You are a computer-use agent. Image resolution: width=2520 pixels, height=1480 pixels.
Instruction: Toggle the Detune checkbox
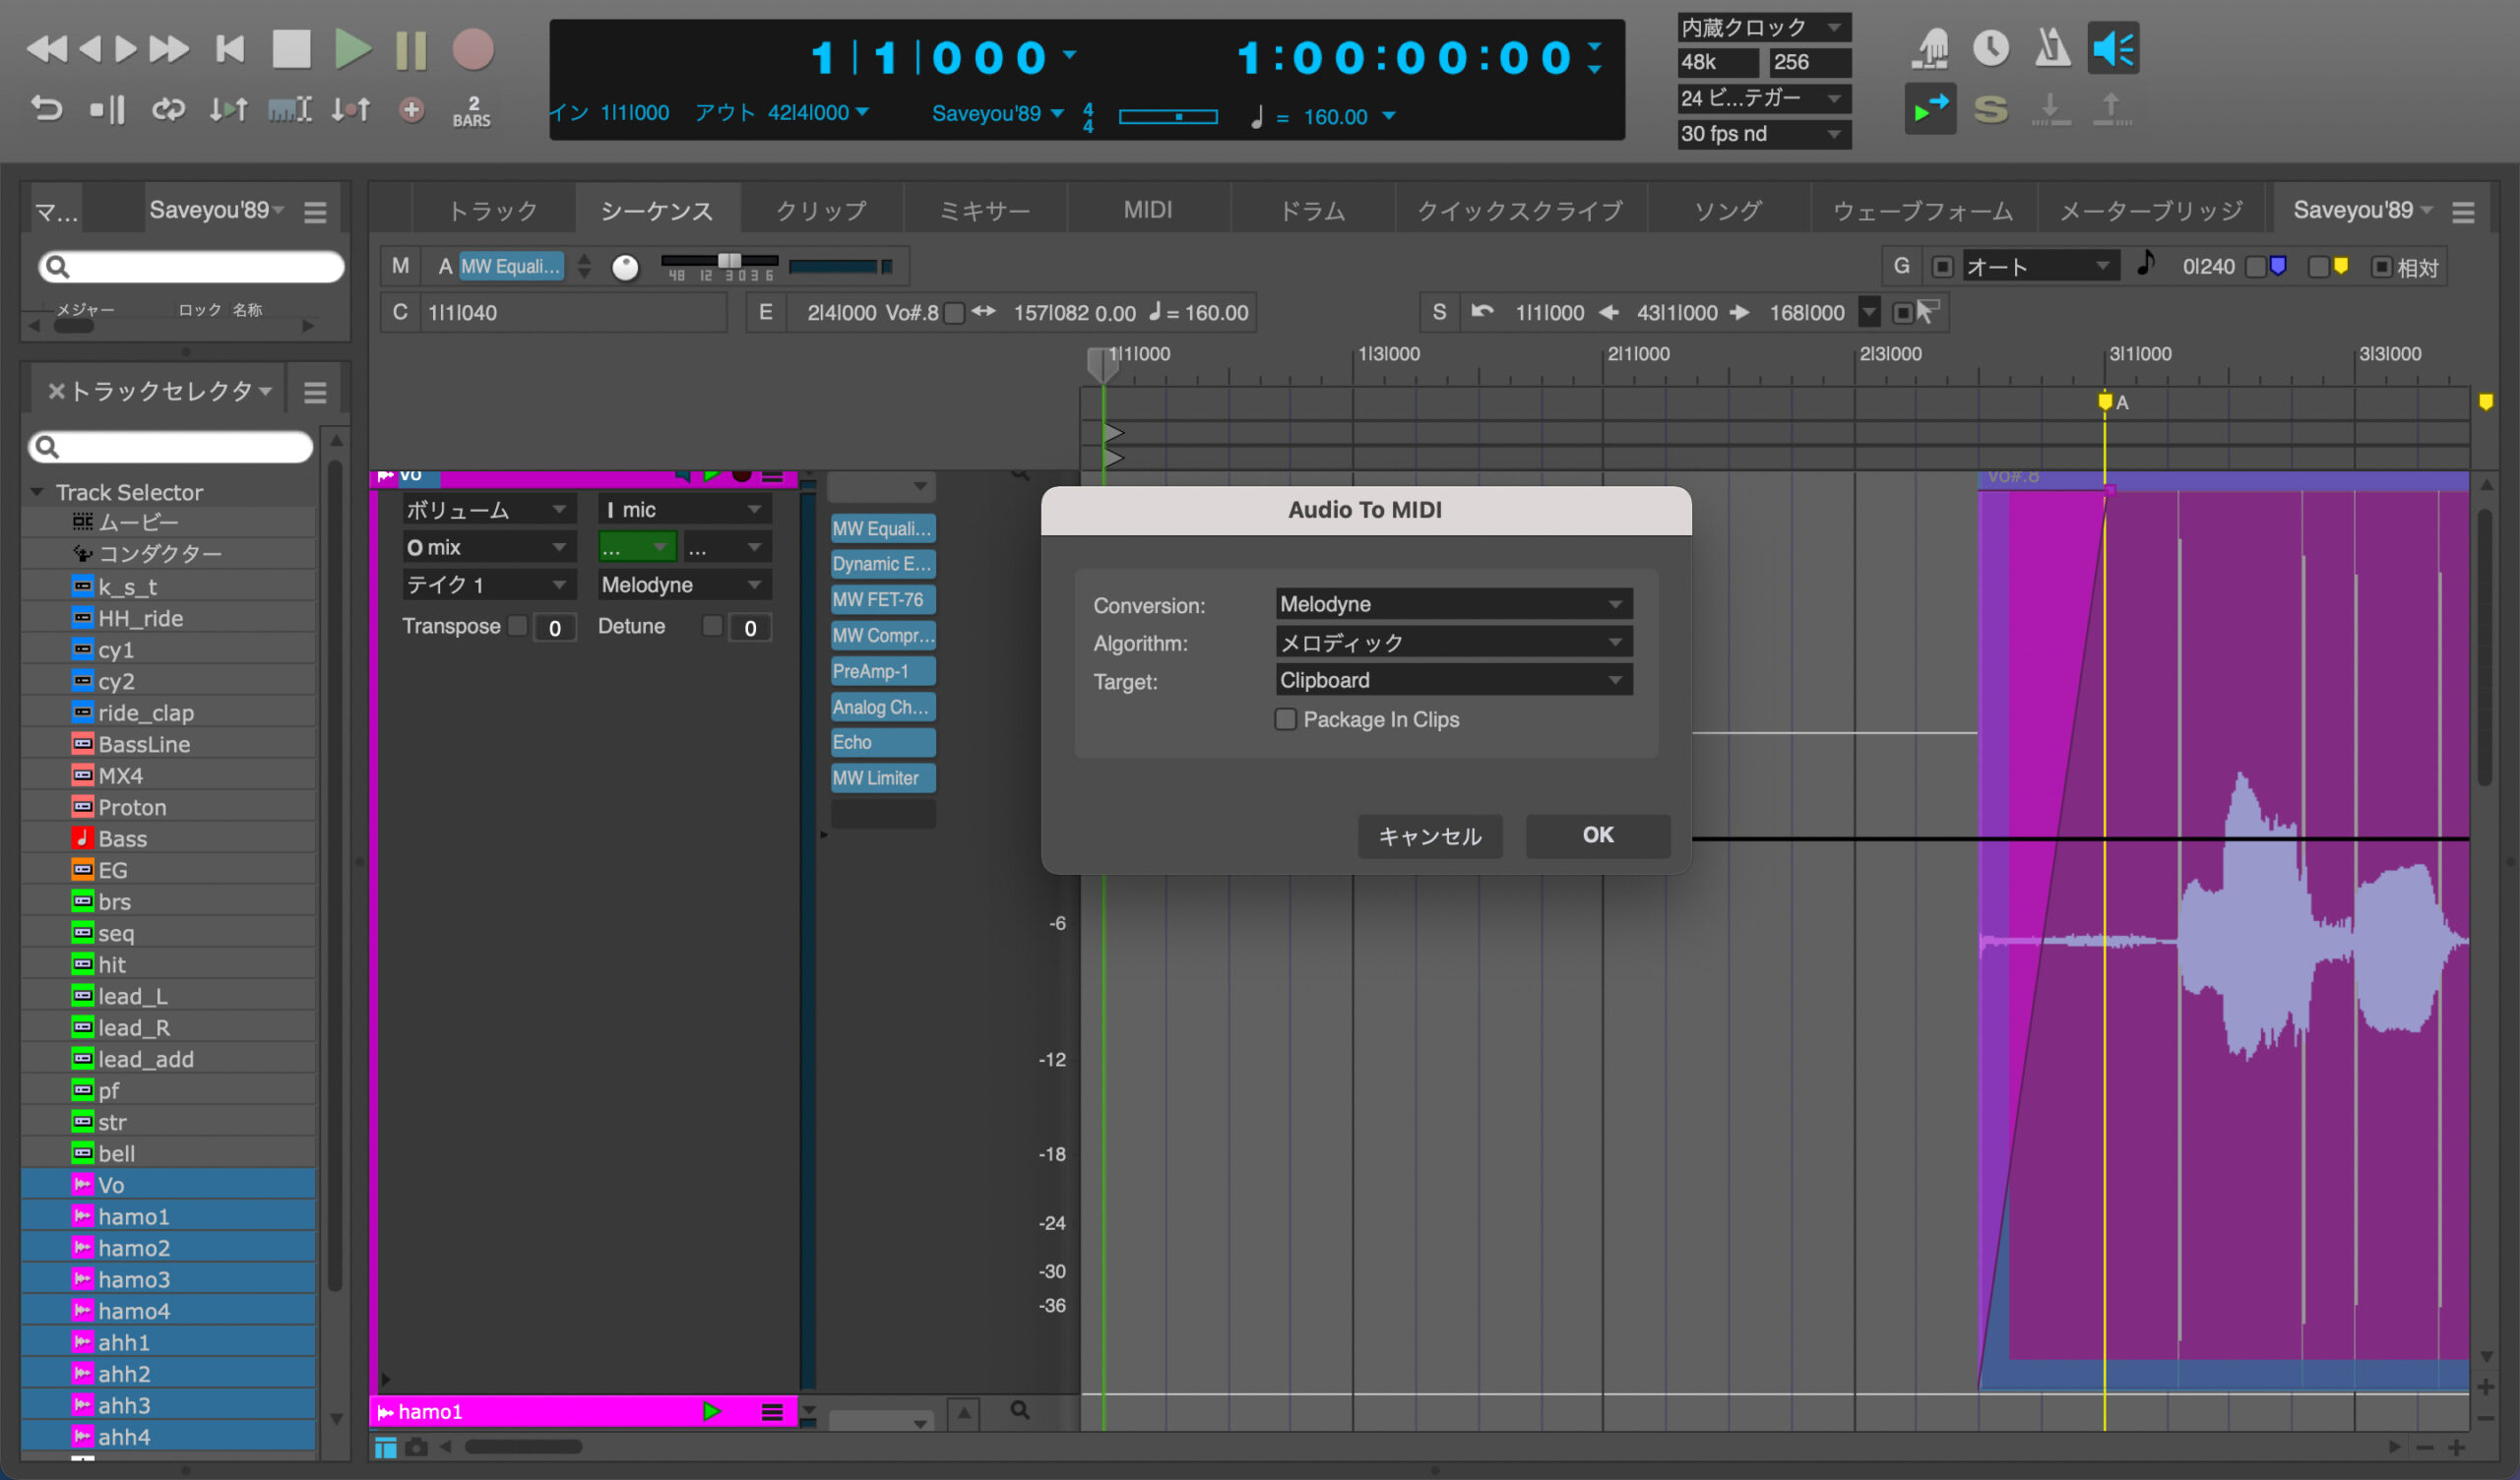712,626
